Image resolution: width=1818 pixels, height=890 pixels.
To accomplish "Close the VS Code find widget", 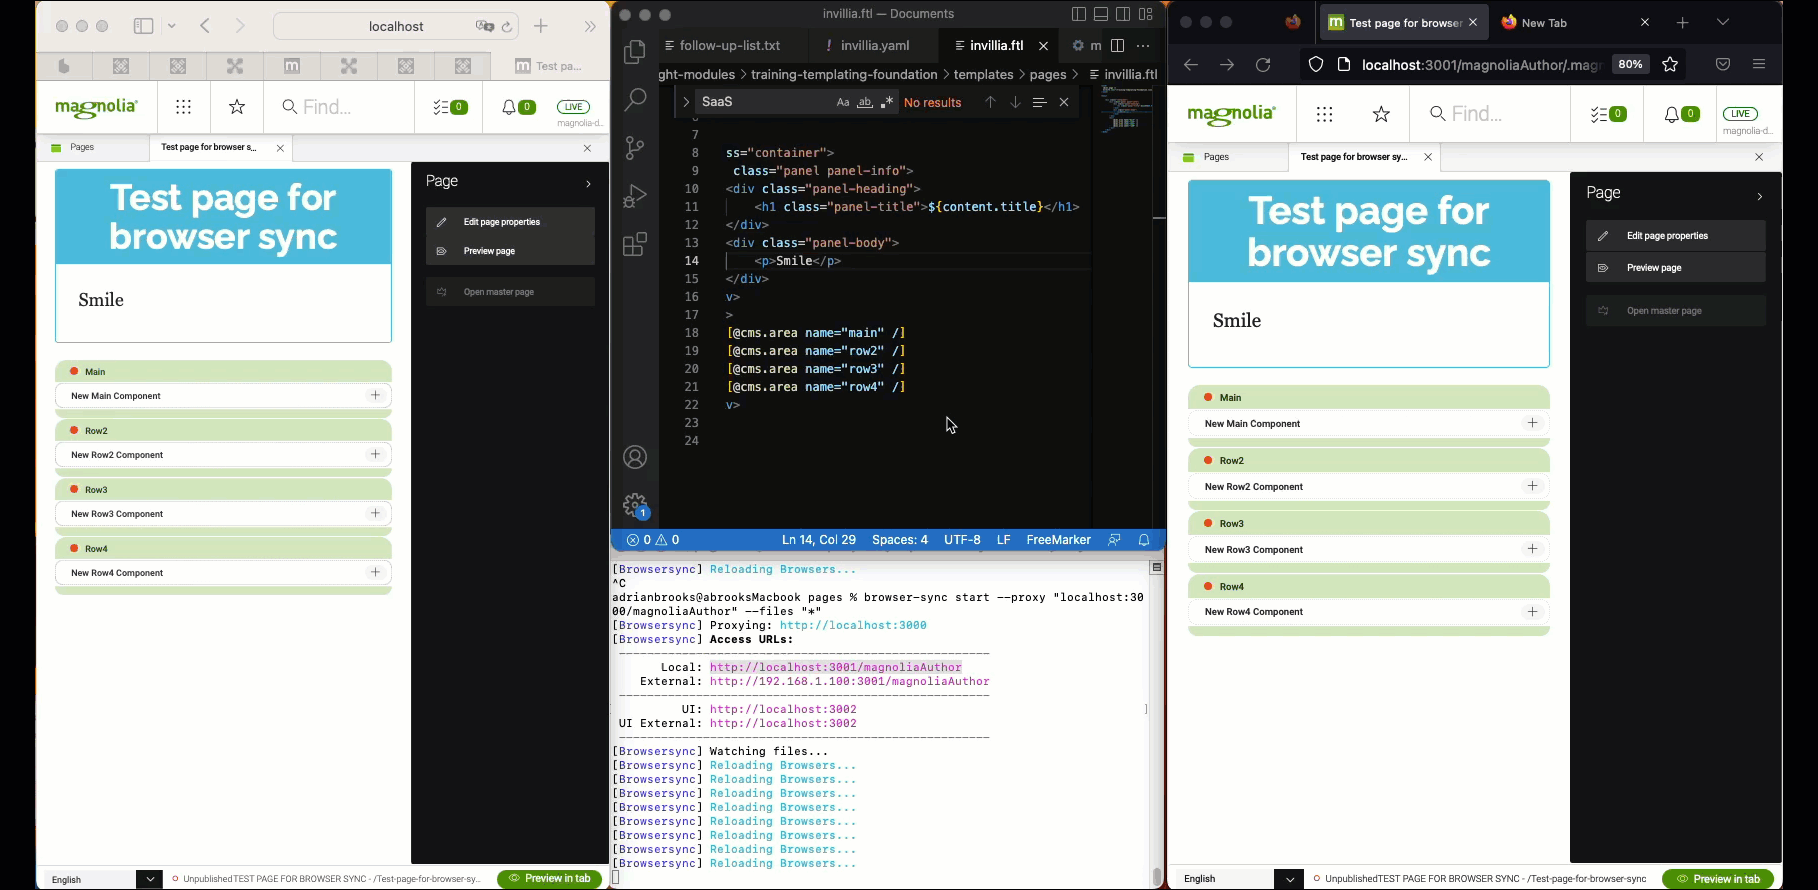I will [x=1064, y=102].
